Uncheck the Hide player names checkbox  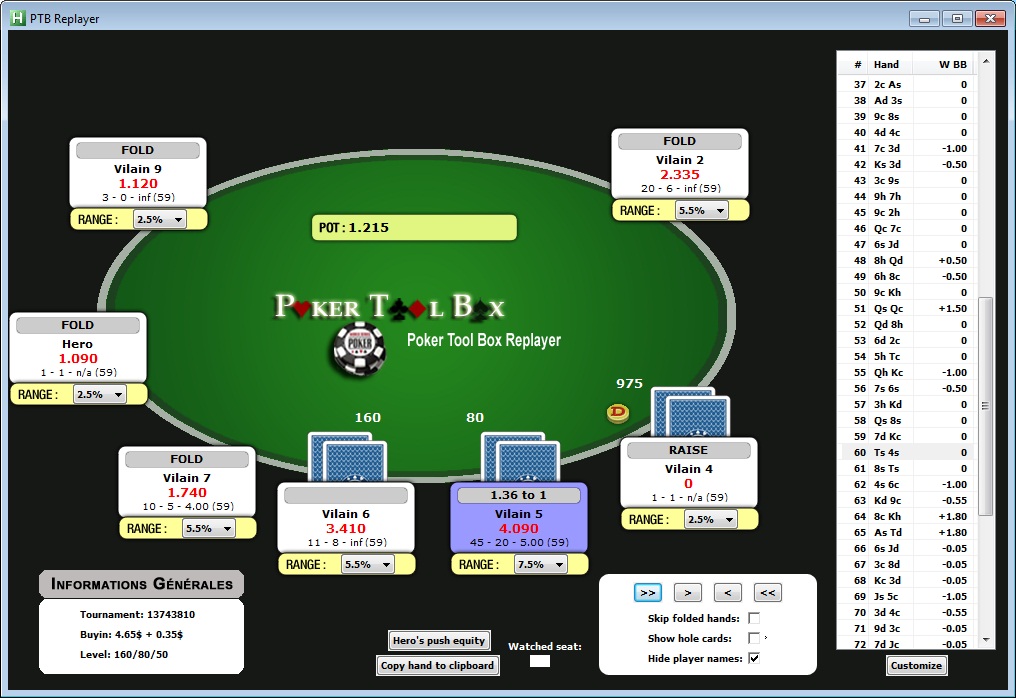coord(754,658)
